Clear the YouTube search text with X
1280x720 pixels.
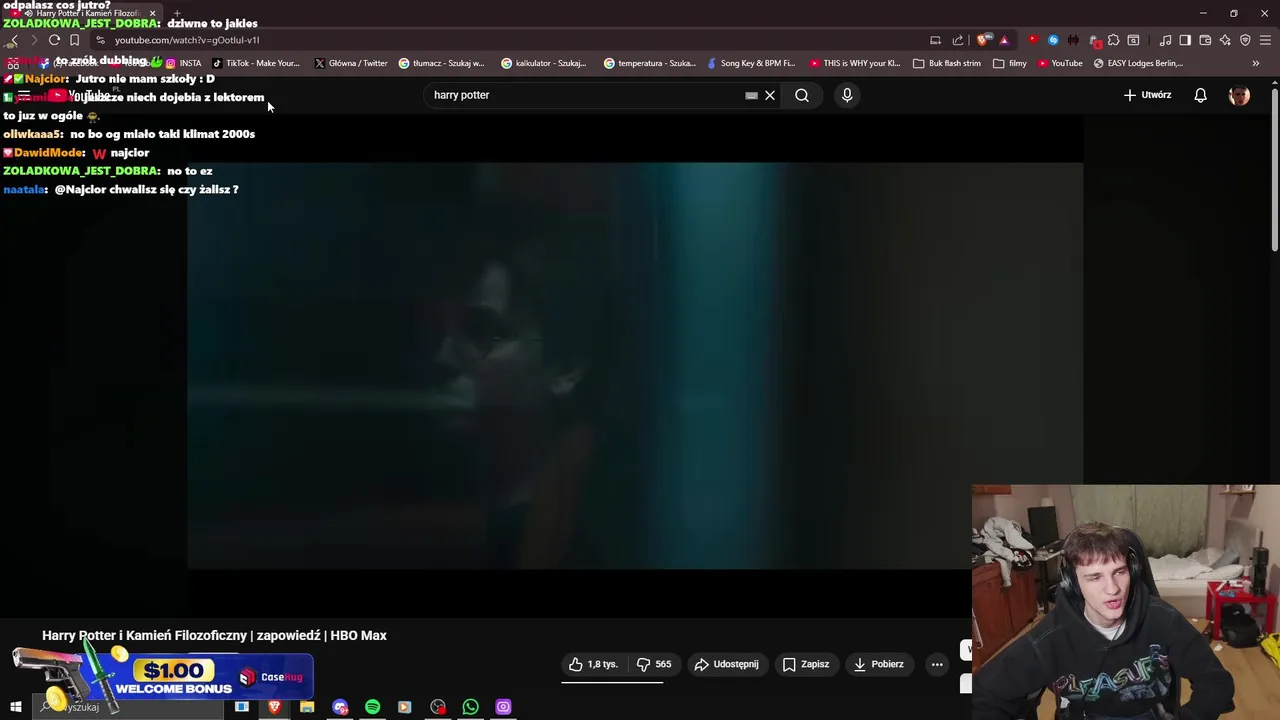770,95
